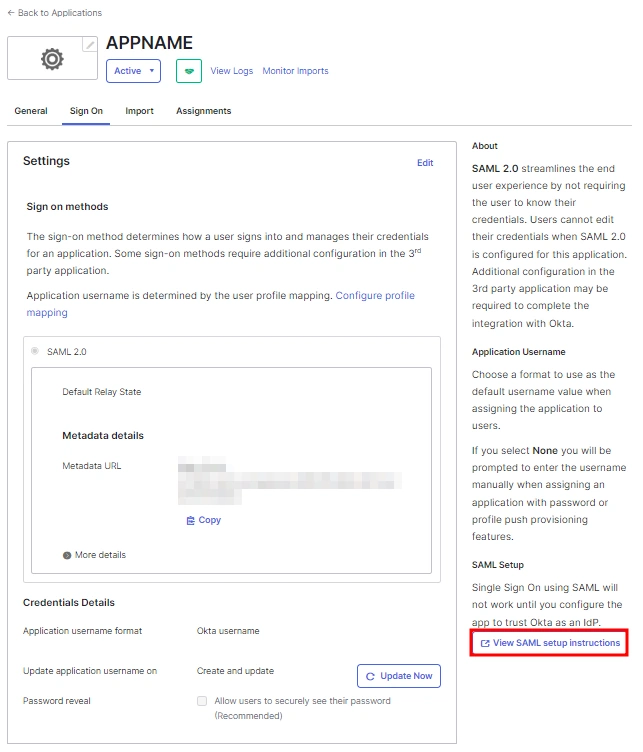
Task: Click external link icon beside SAML instructions
Action: tap(485, 643)
